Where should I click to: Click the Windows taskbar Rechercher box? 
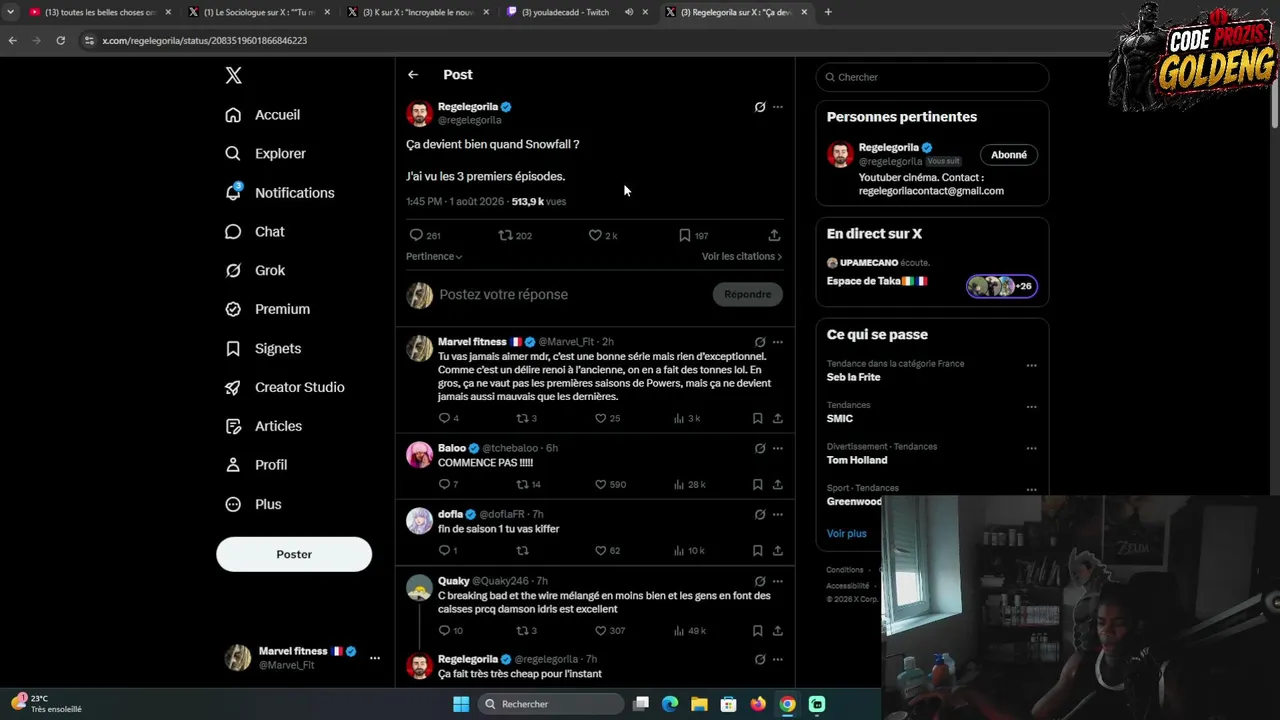point(549,704)
